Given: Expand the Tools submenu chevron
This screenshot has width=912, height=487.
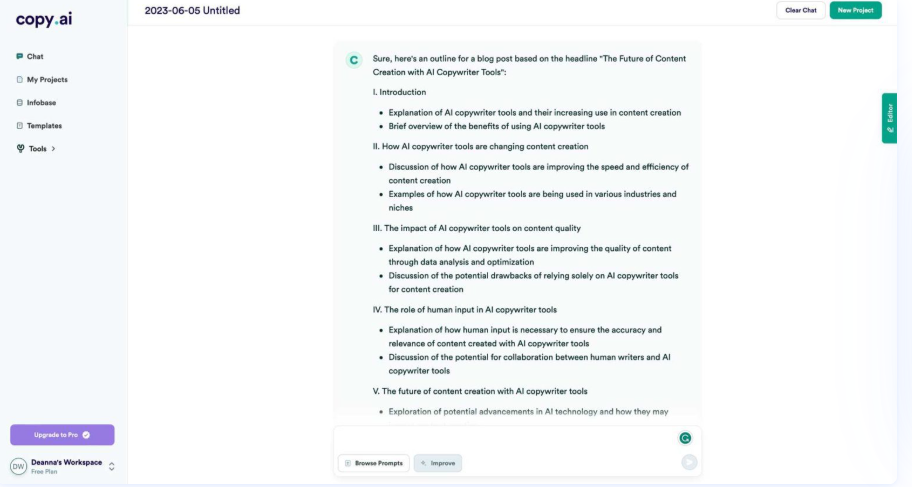Looking at the screenshot, I should click(53, 149).
